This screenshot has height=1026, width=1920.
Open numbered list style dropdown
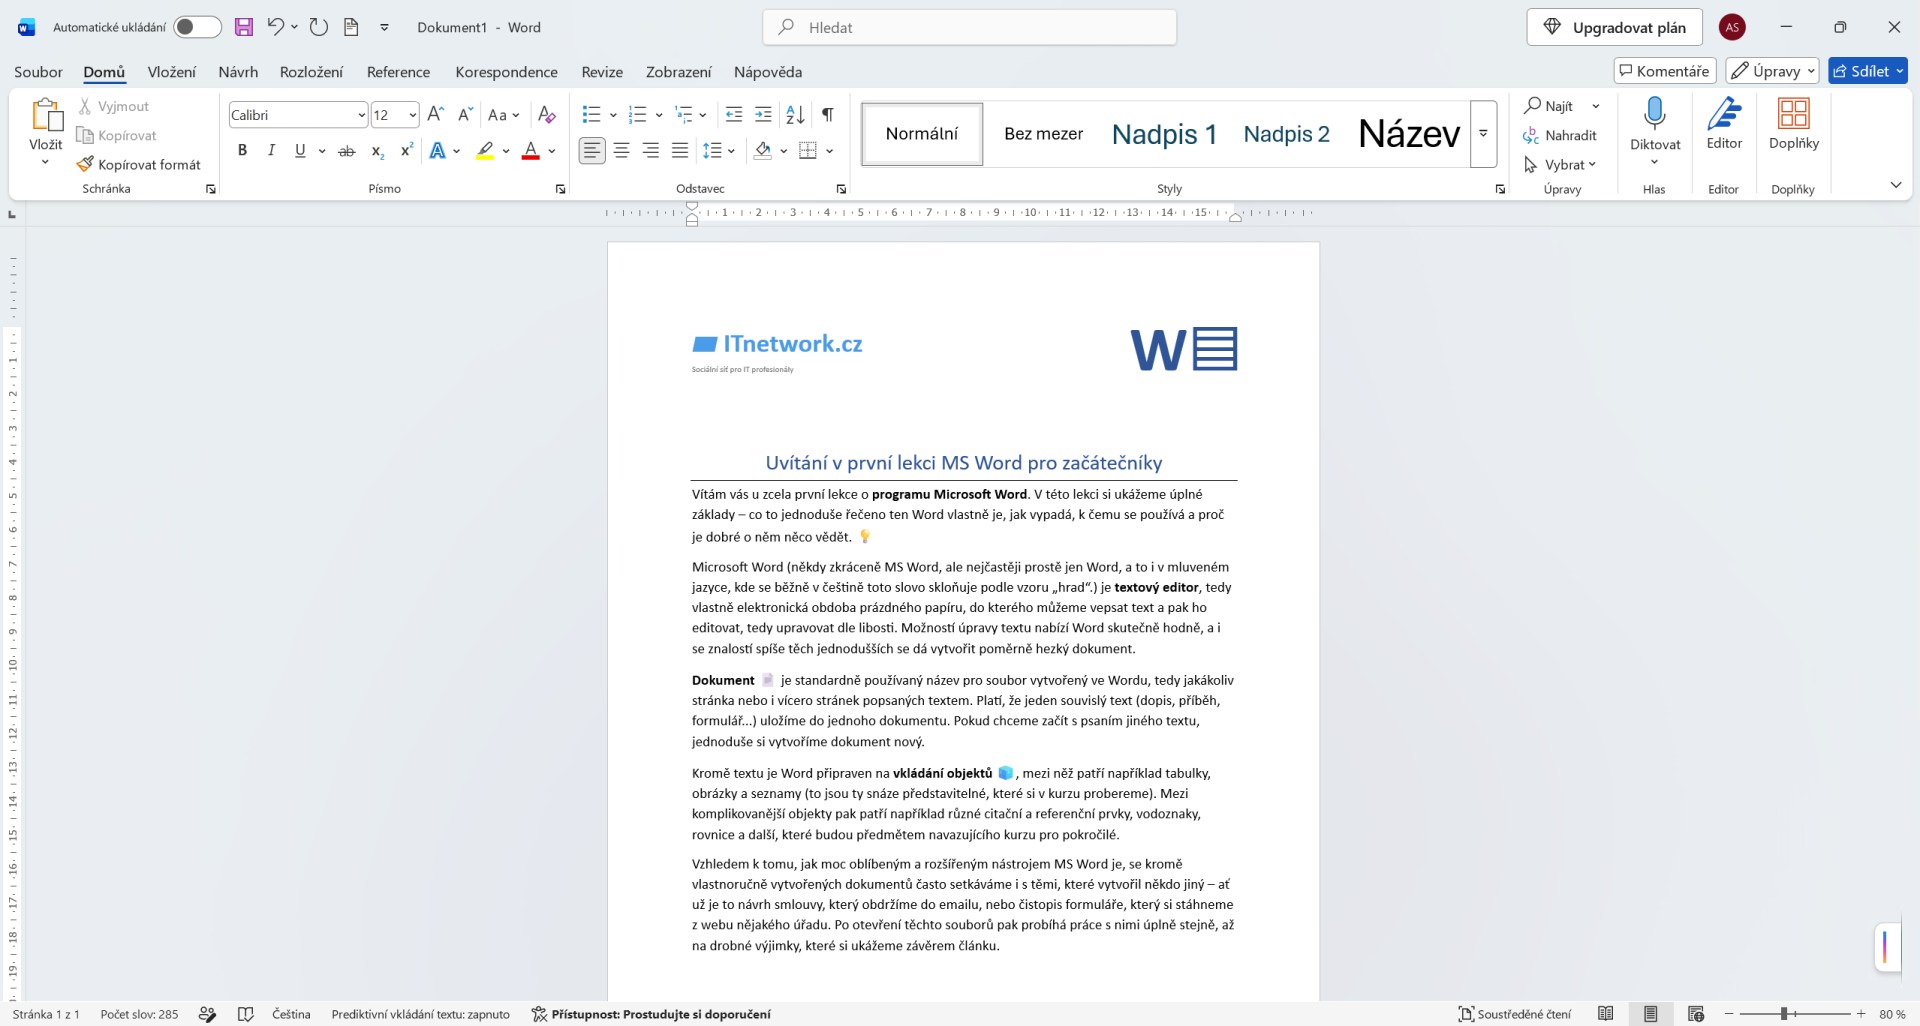click(659, 115)
